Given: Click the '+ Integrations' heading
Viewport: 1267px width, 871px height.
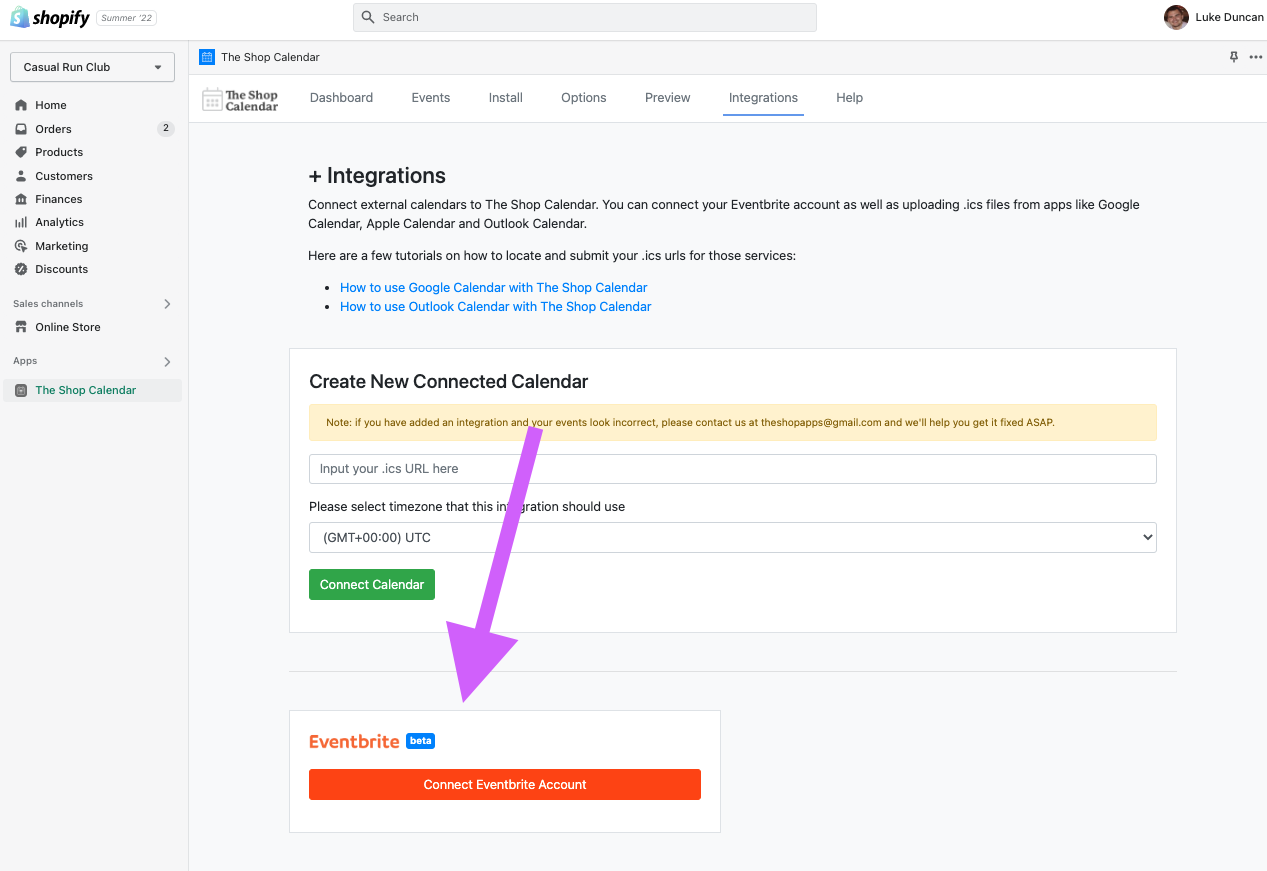Looking at the screenshot, I should click(377, 175).
